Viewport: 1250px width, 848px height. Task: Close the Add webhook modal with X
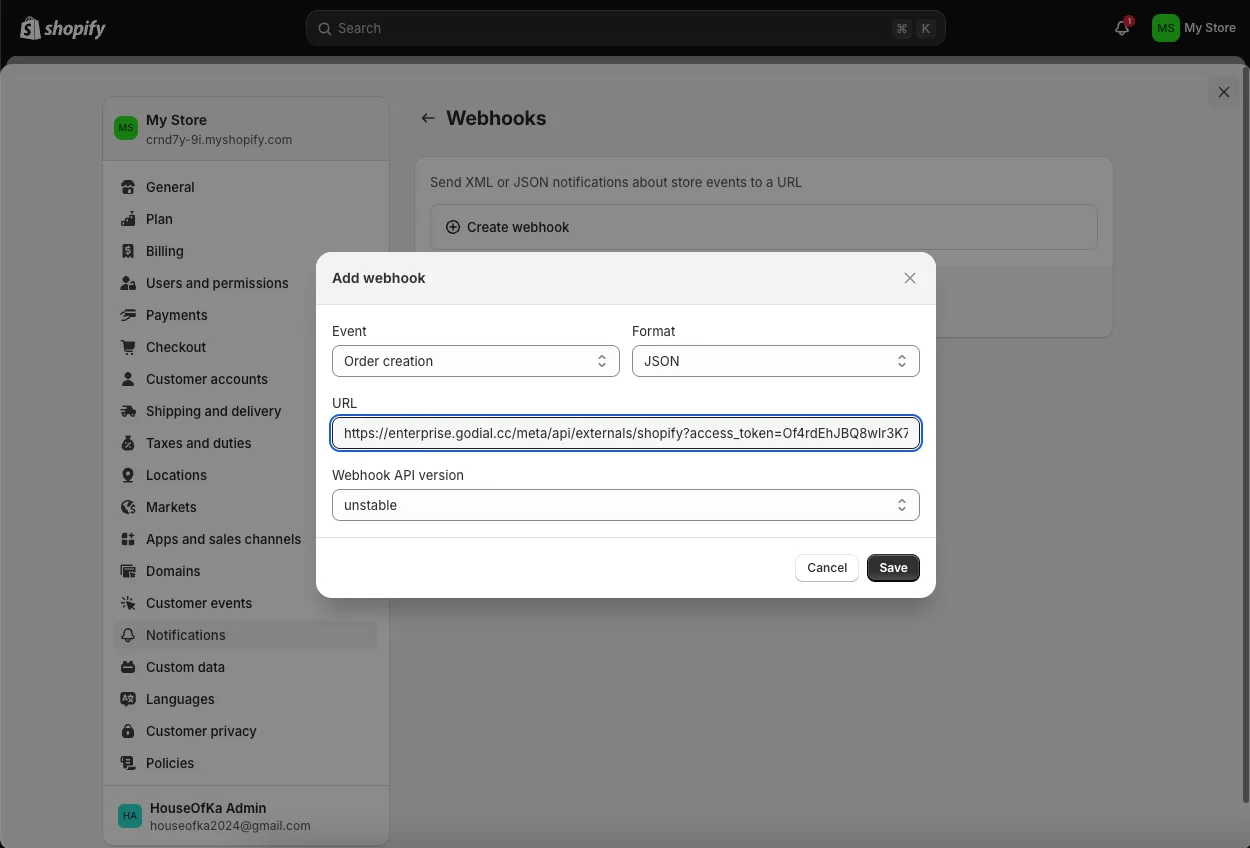coord(909,278)
